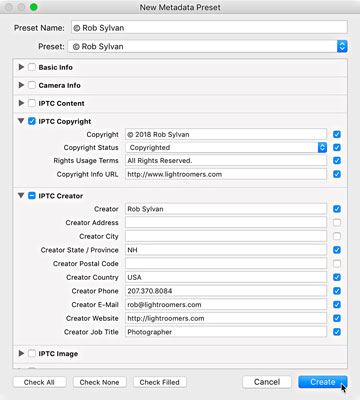Click the Check None button

99,382
